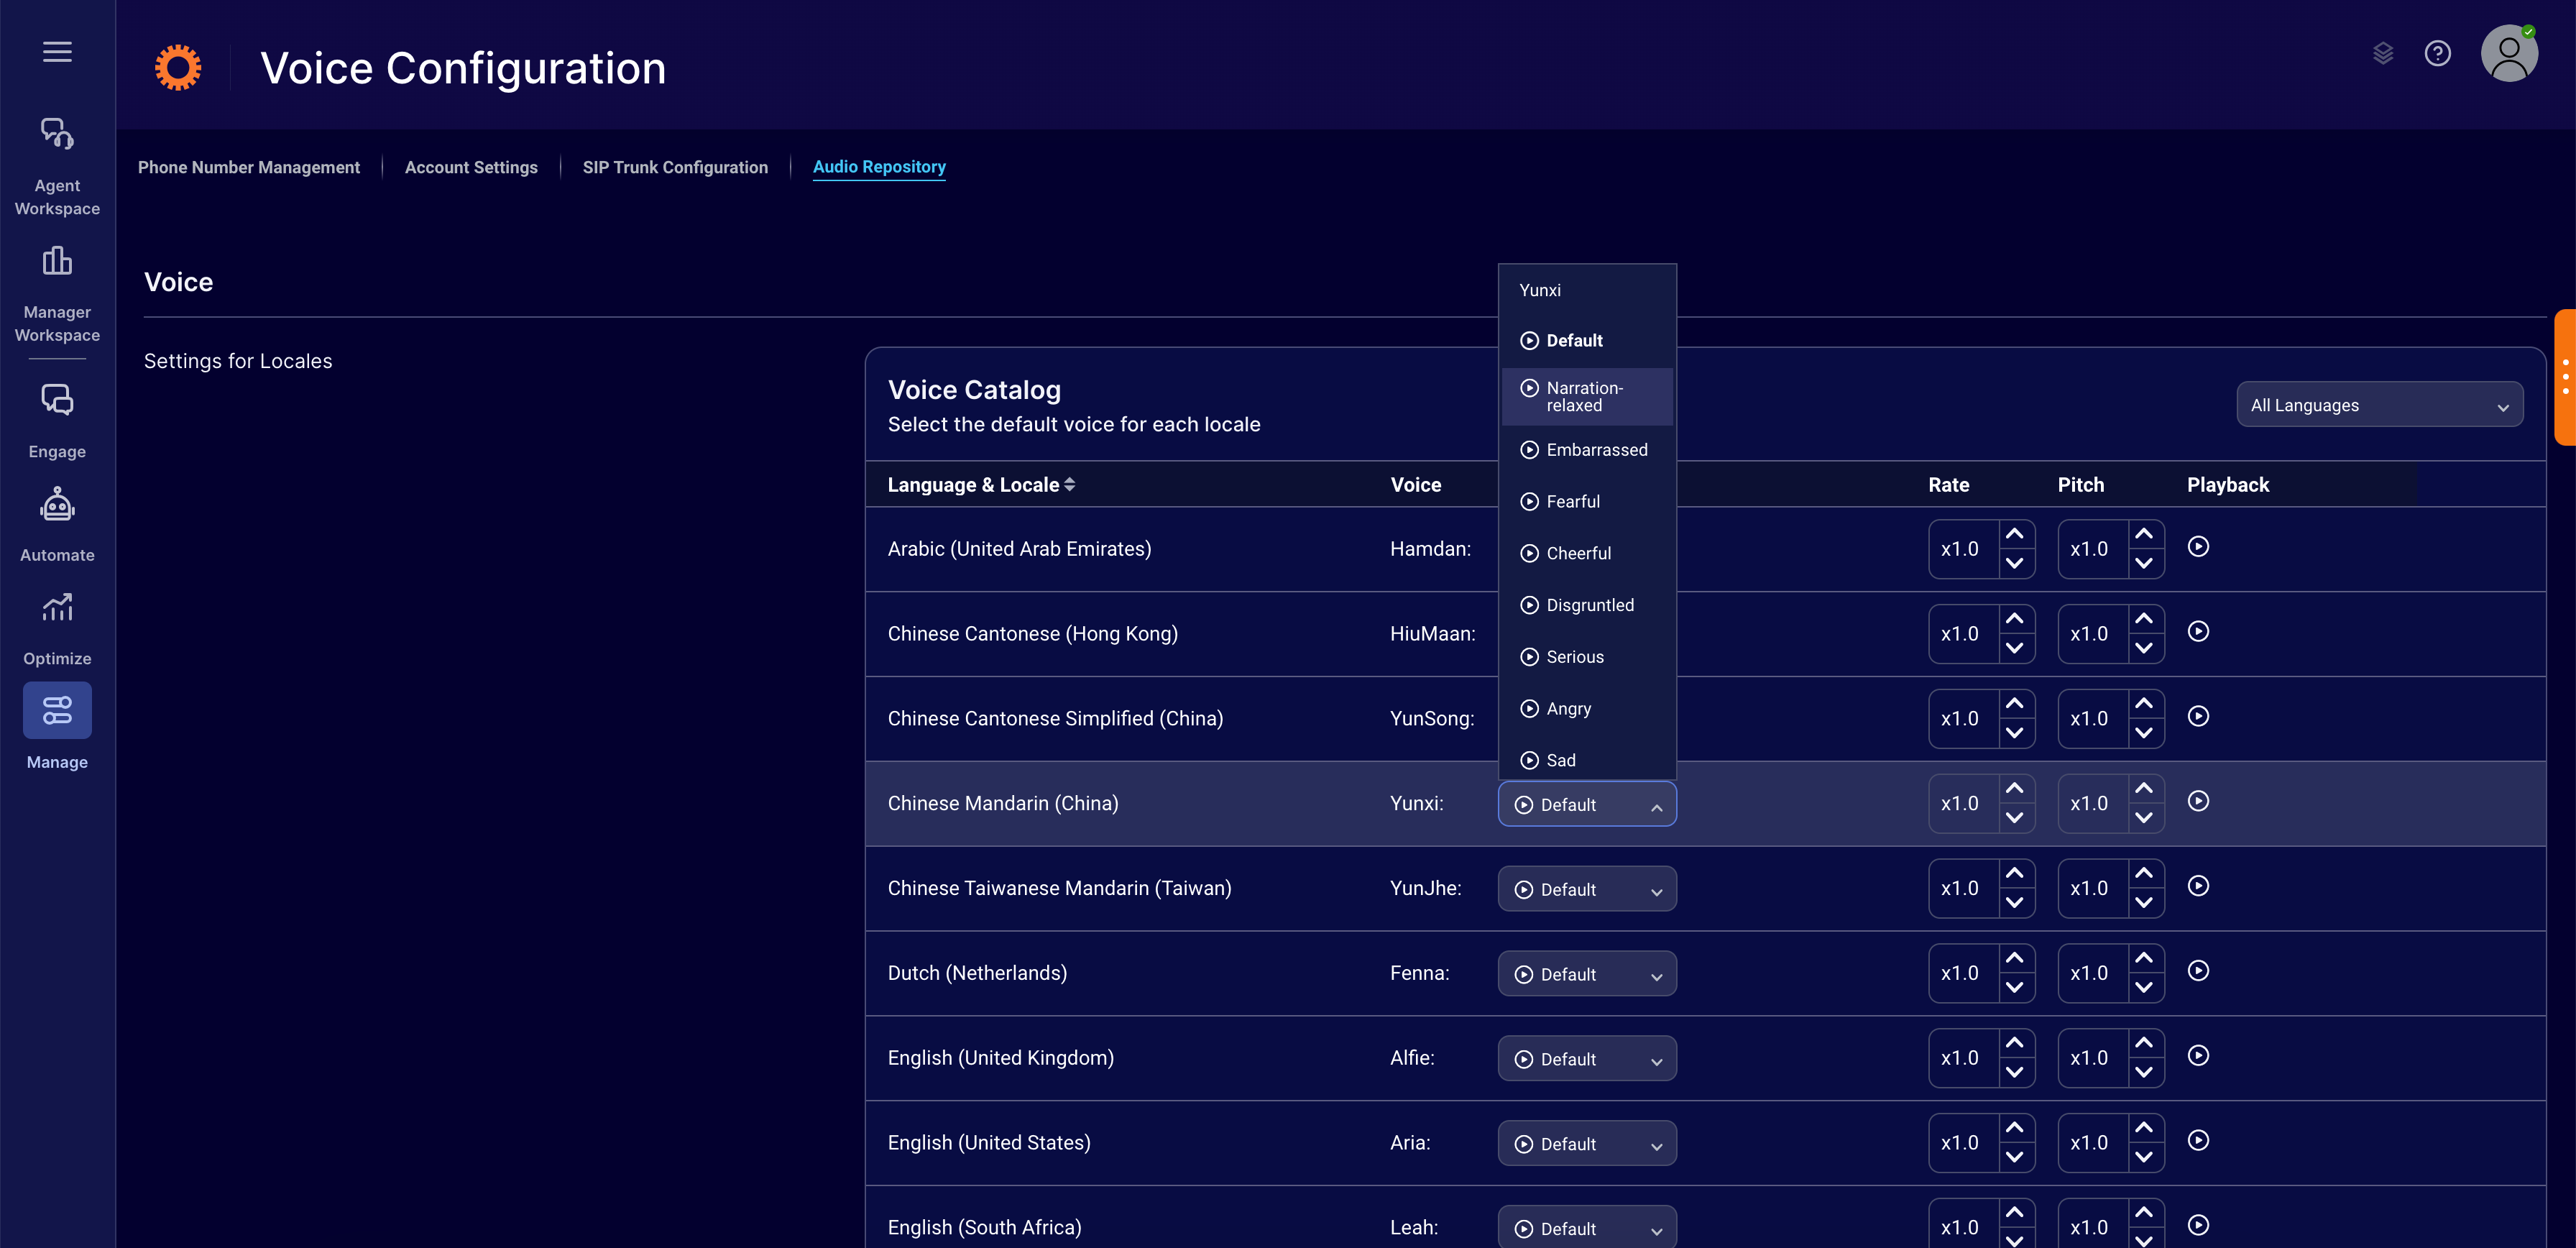
Task: Open the Optimize analytics section
Action: click(57, 629)
